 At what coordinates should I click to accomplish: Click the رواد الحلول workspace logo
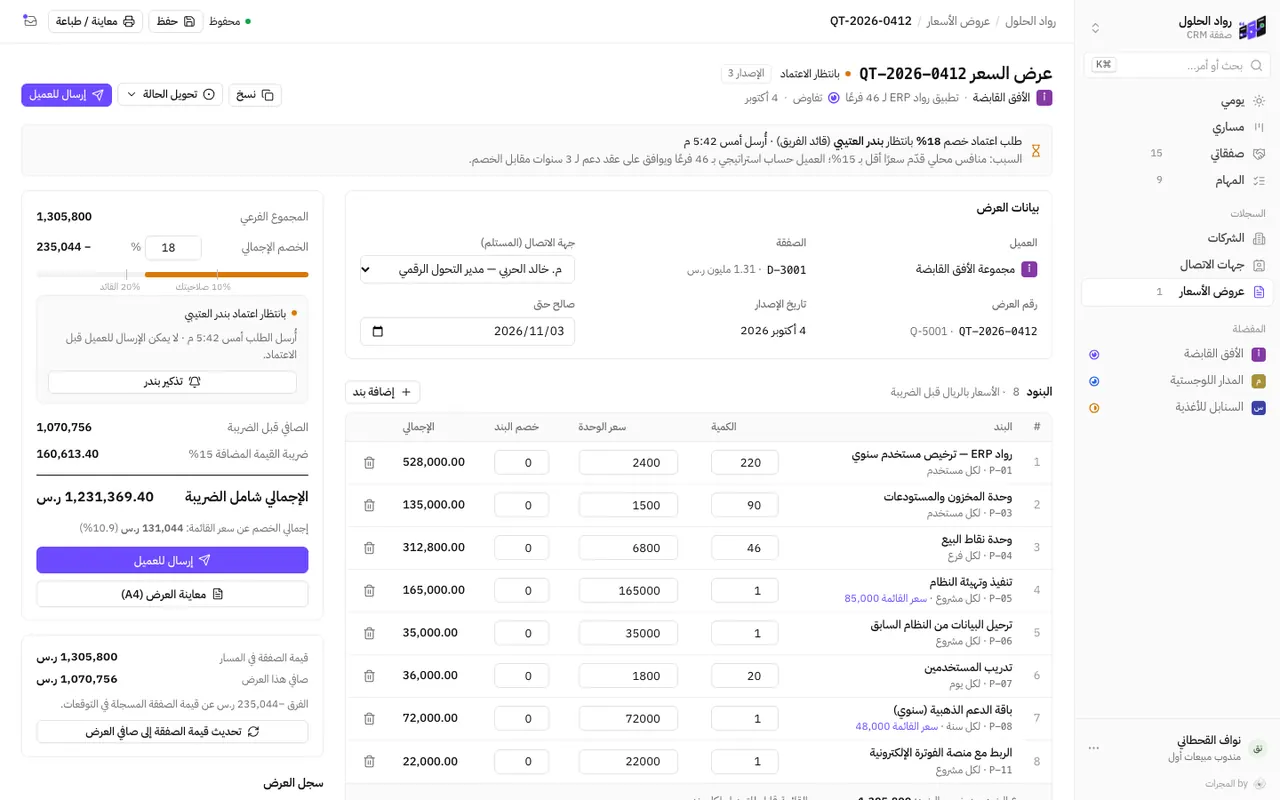[x=1252, y=28]
